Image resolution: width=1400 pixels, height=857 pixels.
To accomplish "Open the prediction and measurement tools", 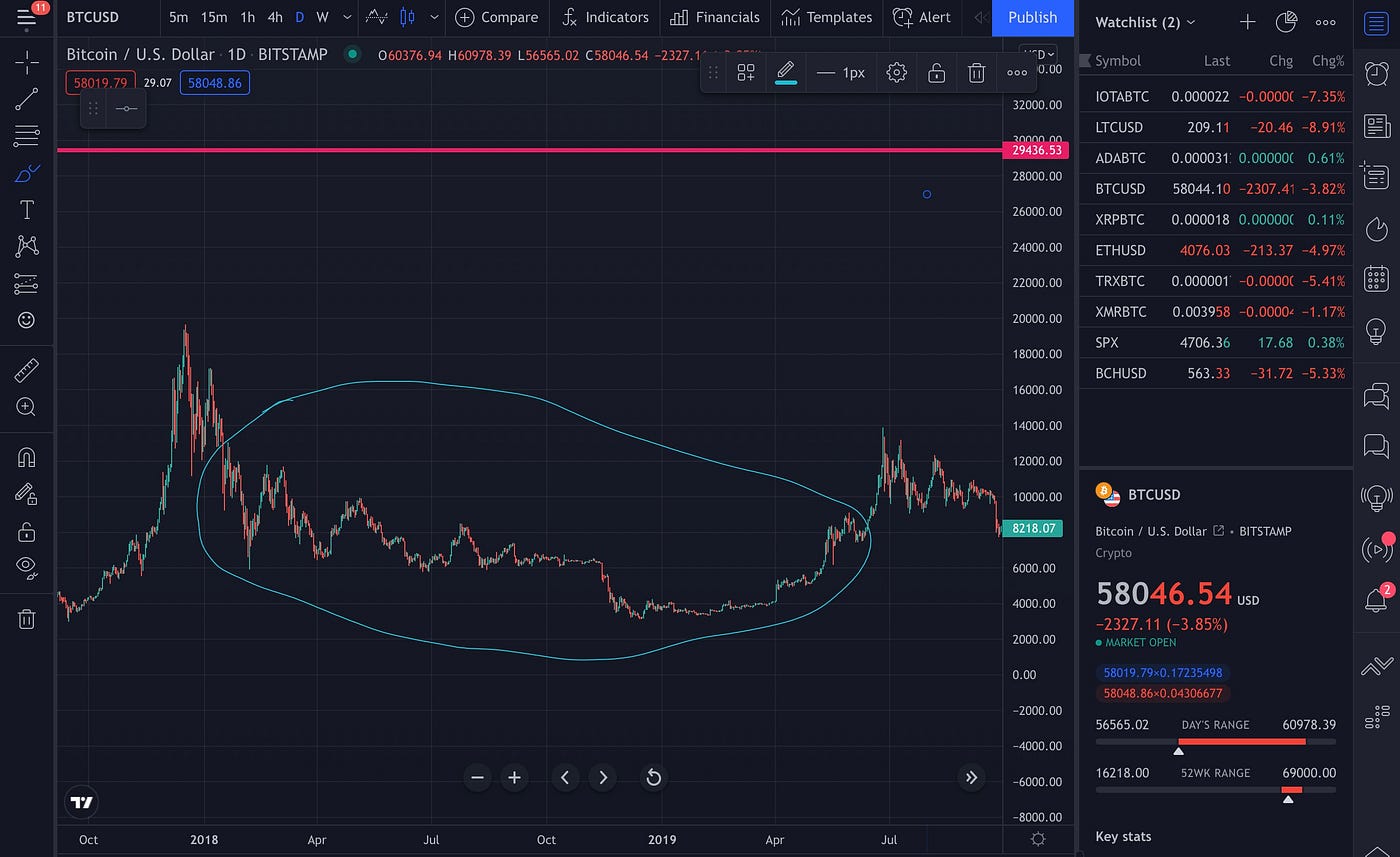I will tap(27, 284).
